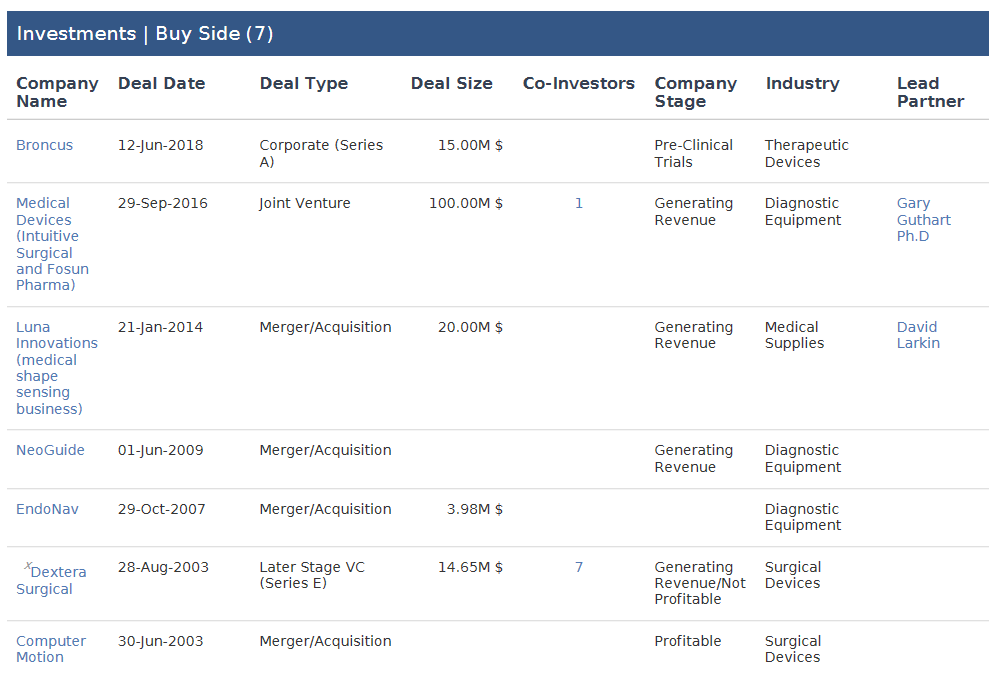Open lead partner Gary Guthart Ph.D profile

pyautogui.click(x=923, y=220)
